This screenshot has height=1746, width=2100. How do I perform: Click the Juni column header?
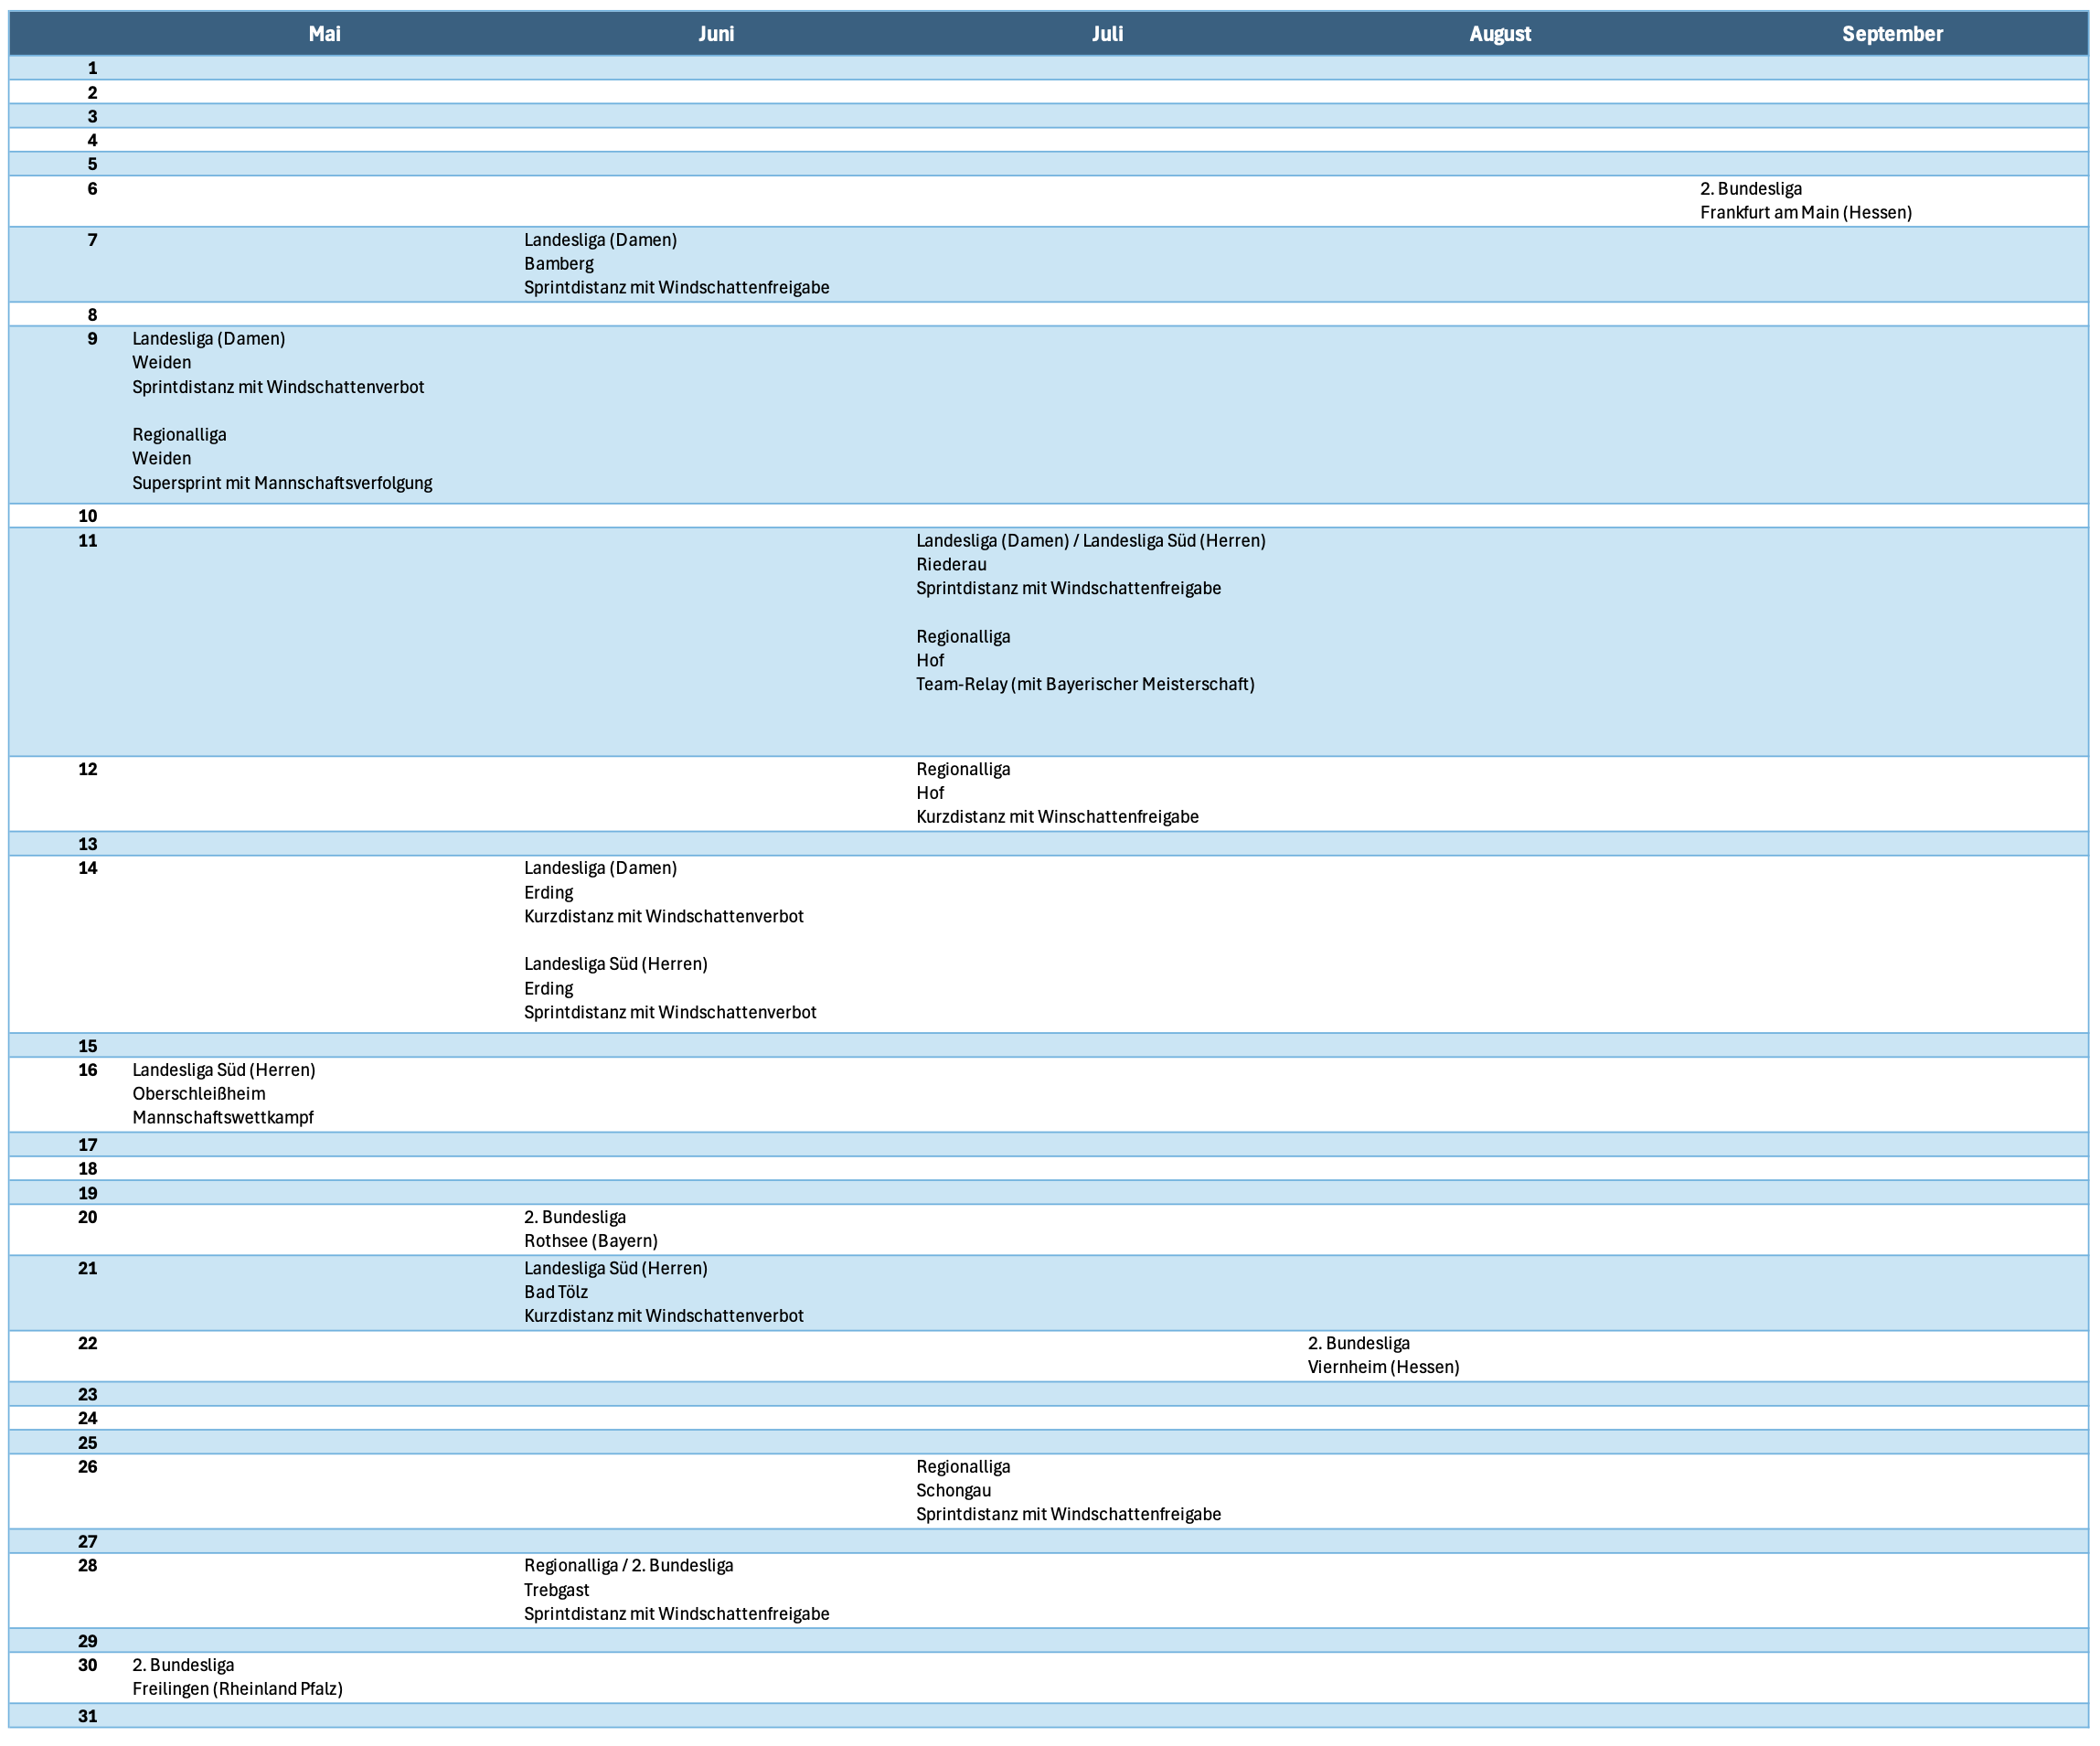pos(716,34)
